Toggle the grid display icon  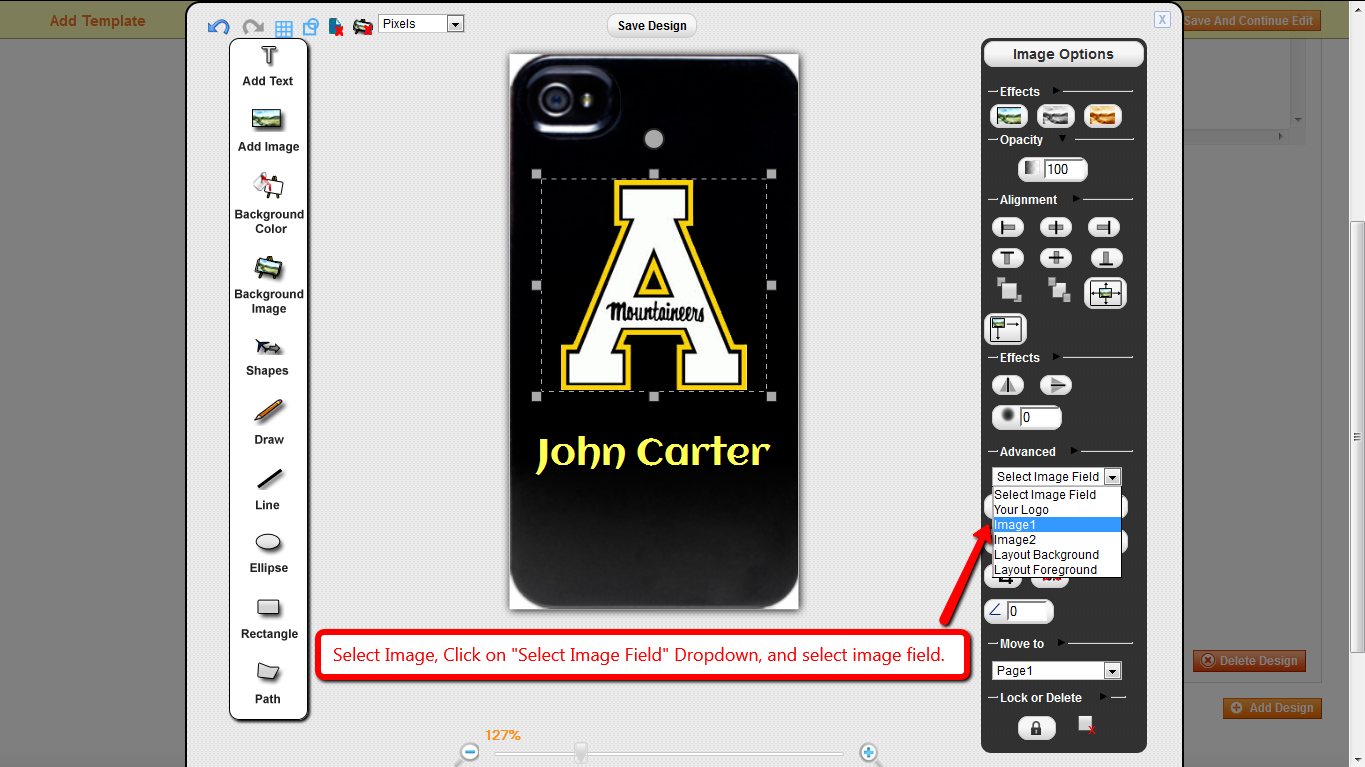pos(284,28)
